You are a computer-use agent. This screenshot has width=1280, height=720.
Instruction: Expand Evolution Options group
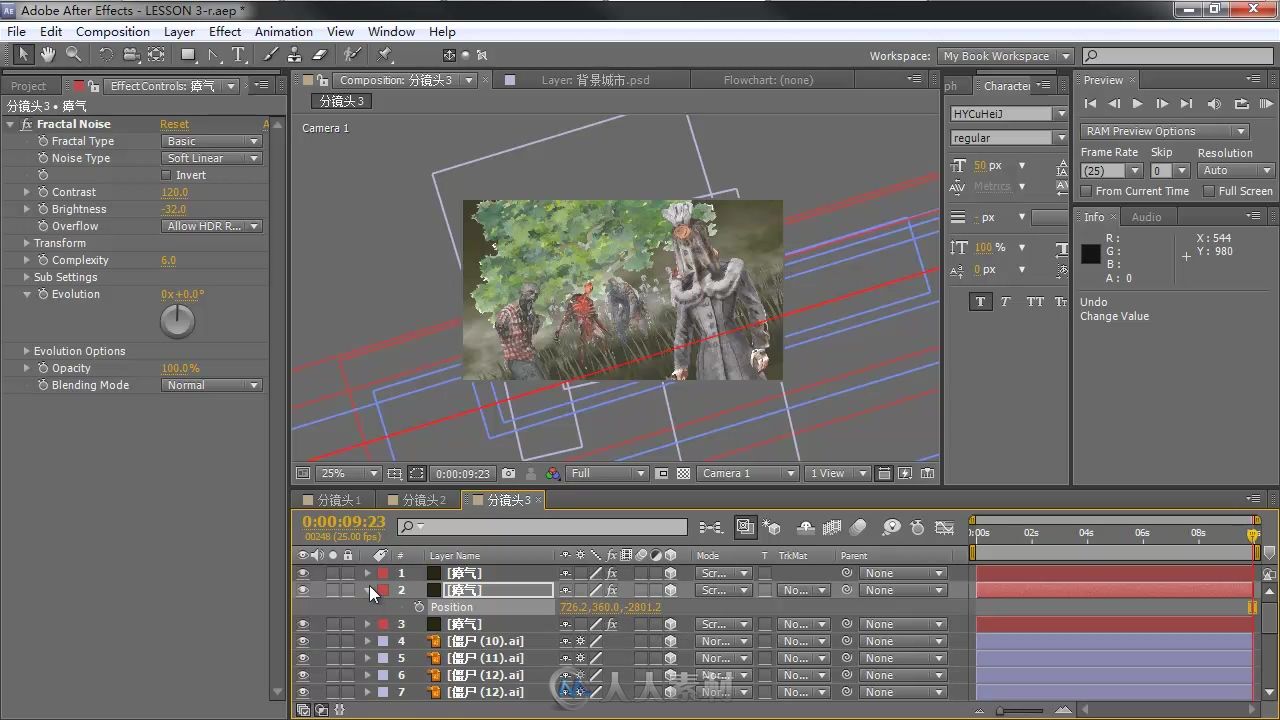point(27,351)
